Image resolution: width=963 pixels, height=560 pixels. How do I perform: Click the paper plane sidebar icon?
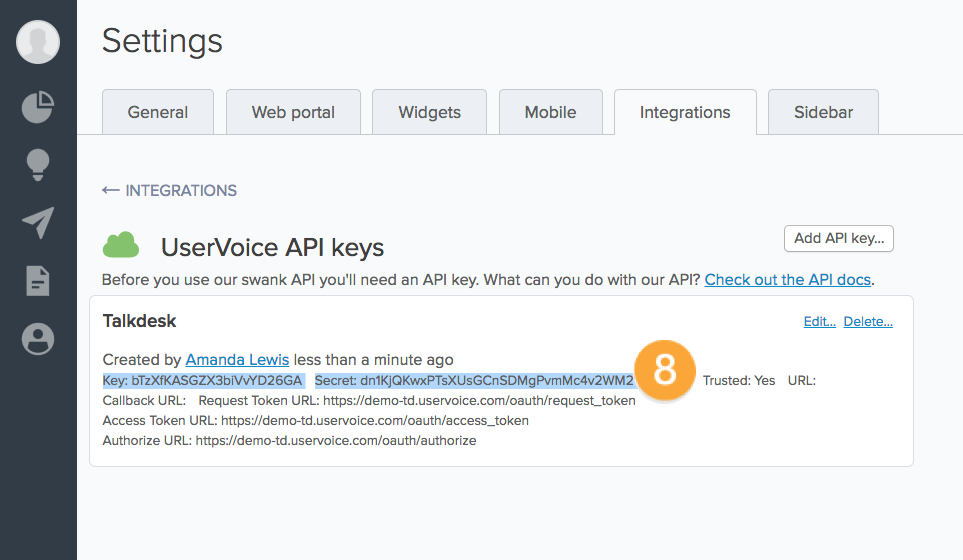click(x=37, y=222)
